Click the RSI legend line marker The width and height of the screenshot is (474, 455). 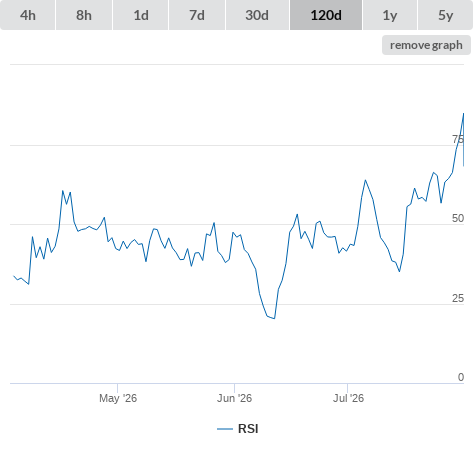click(225, 429)
